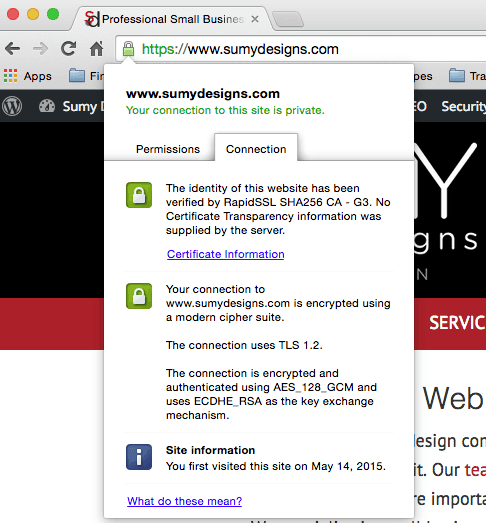Viewport: 486px width, 523px height.
Task: Click 'You first visited this site' line
Action: [276, 466]
